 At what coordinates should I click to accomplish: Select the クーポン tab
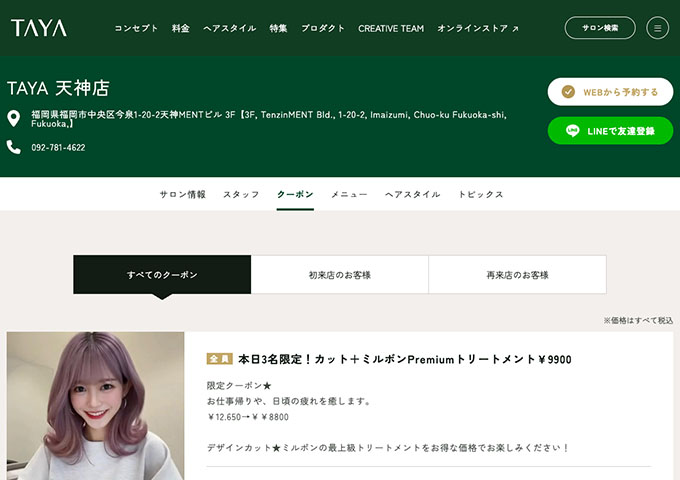point(295,194)
